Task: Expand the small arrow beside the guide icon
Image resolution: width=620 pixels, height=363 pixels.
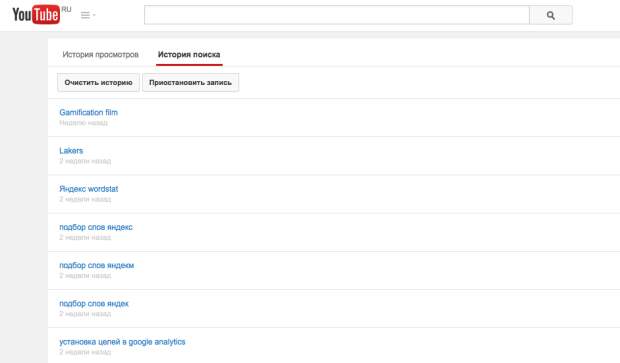Action: click(x=94, y=15)
